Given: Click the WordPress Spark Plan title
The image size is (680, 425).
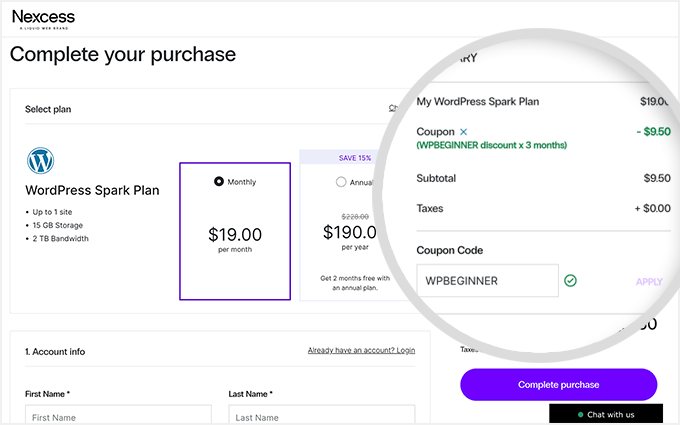Looking at the screenshot, I should coord(92,190).
